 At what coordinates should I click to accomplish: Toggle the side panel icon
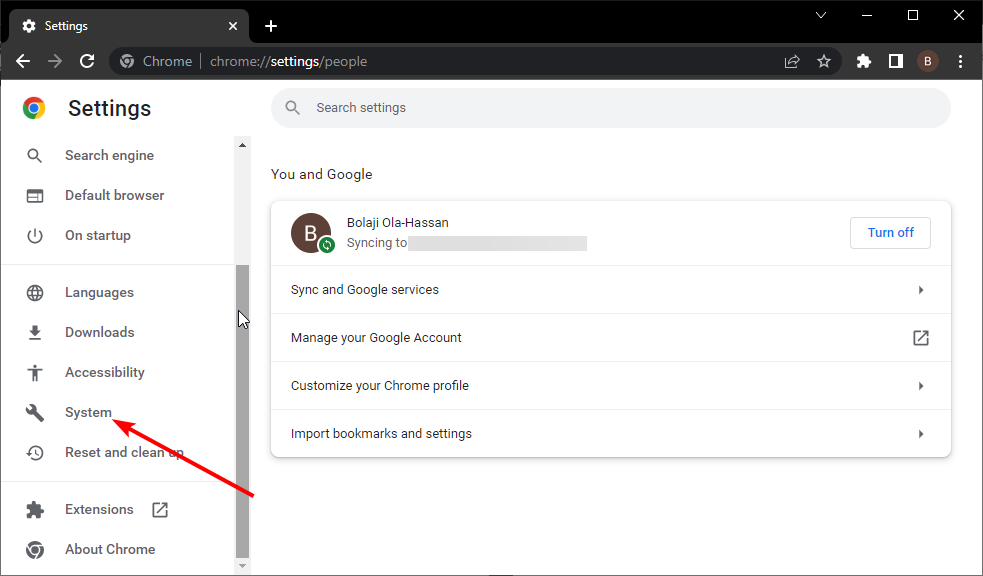point(896,61)
